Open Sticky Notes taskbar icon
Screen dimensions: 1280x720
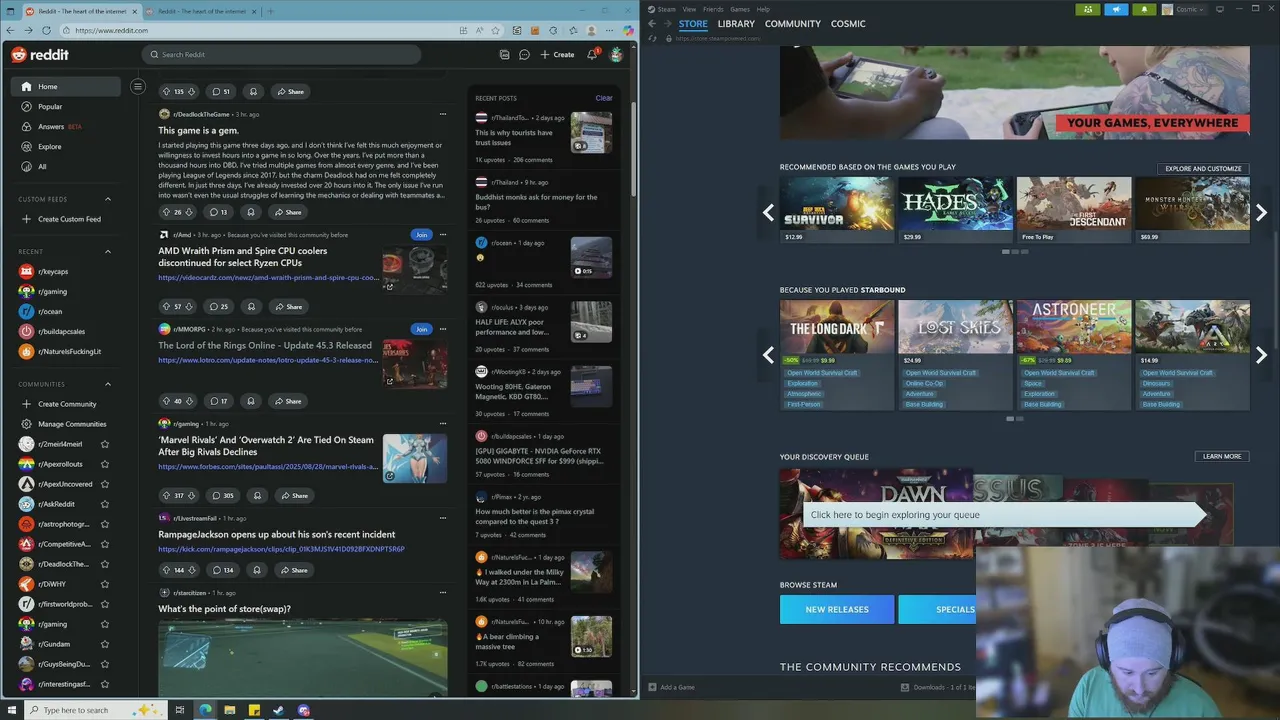(254, 710)
